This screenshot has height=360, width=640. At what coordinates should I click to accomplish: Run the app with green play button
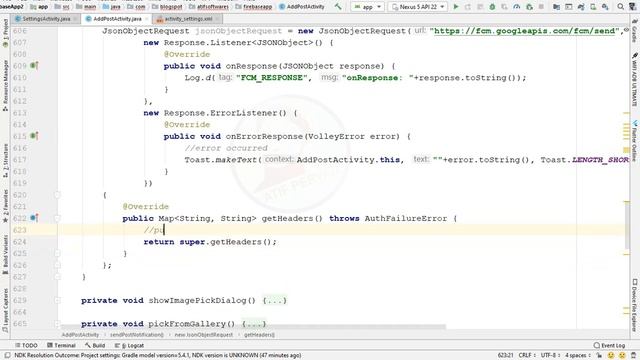456,7
